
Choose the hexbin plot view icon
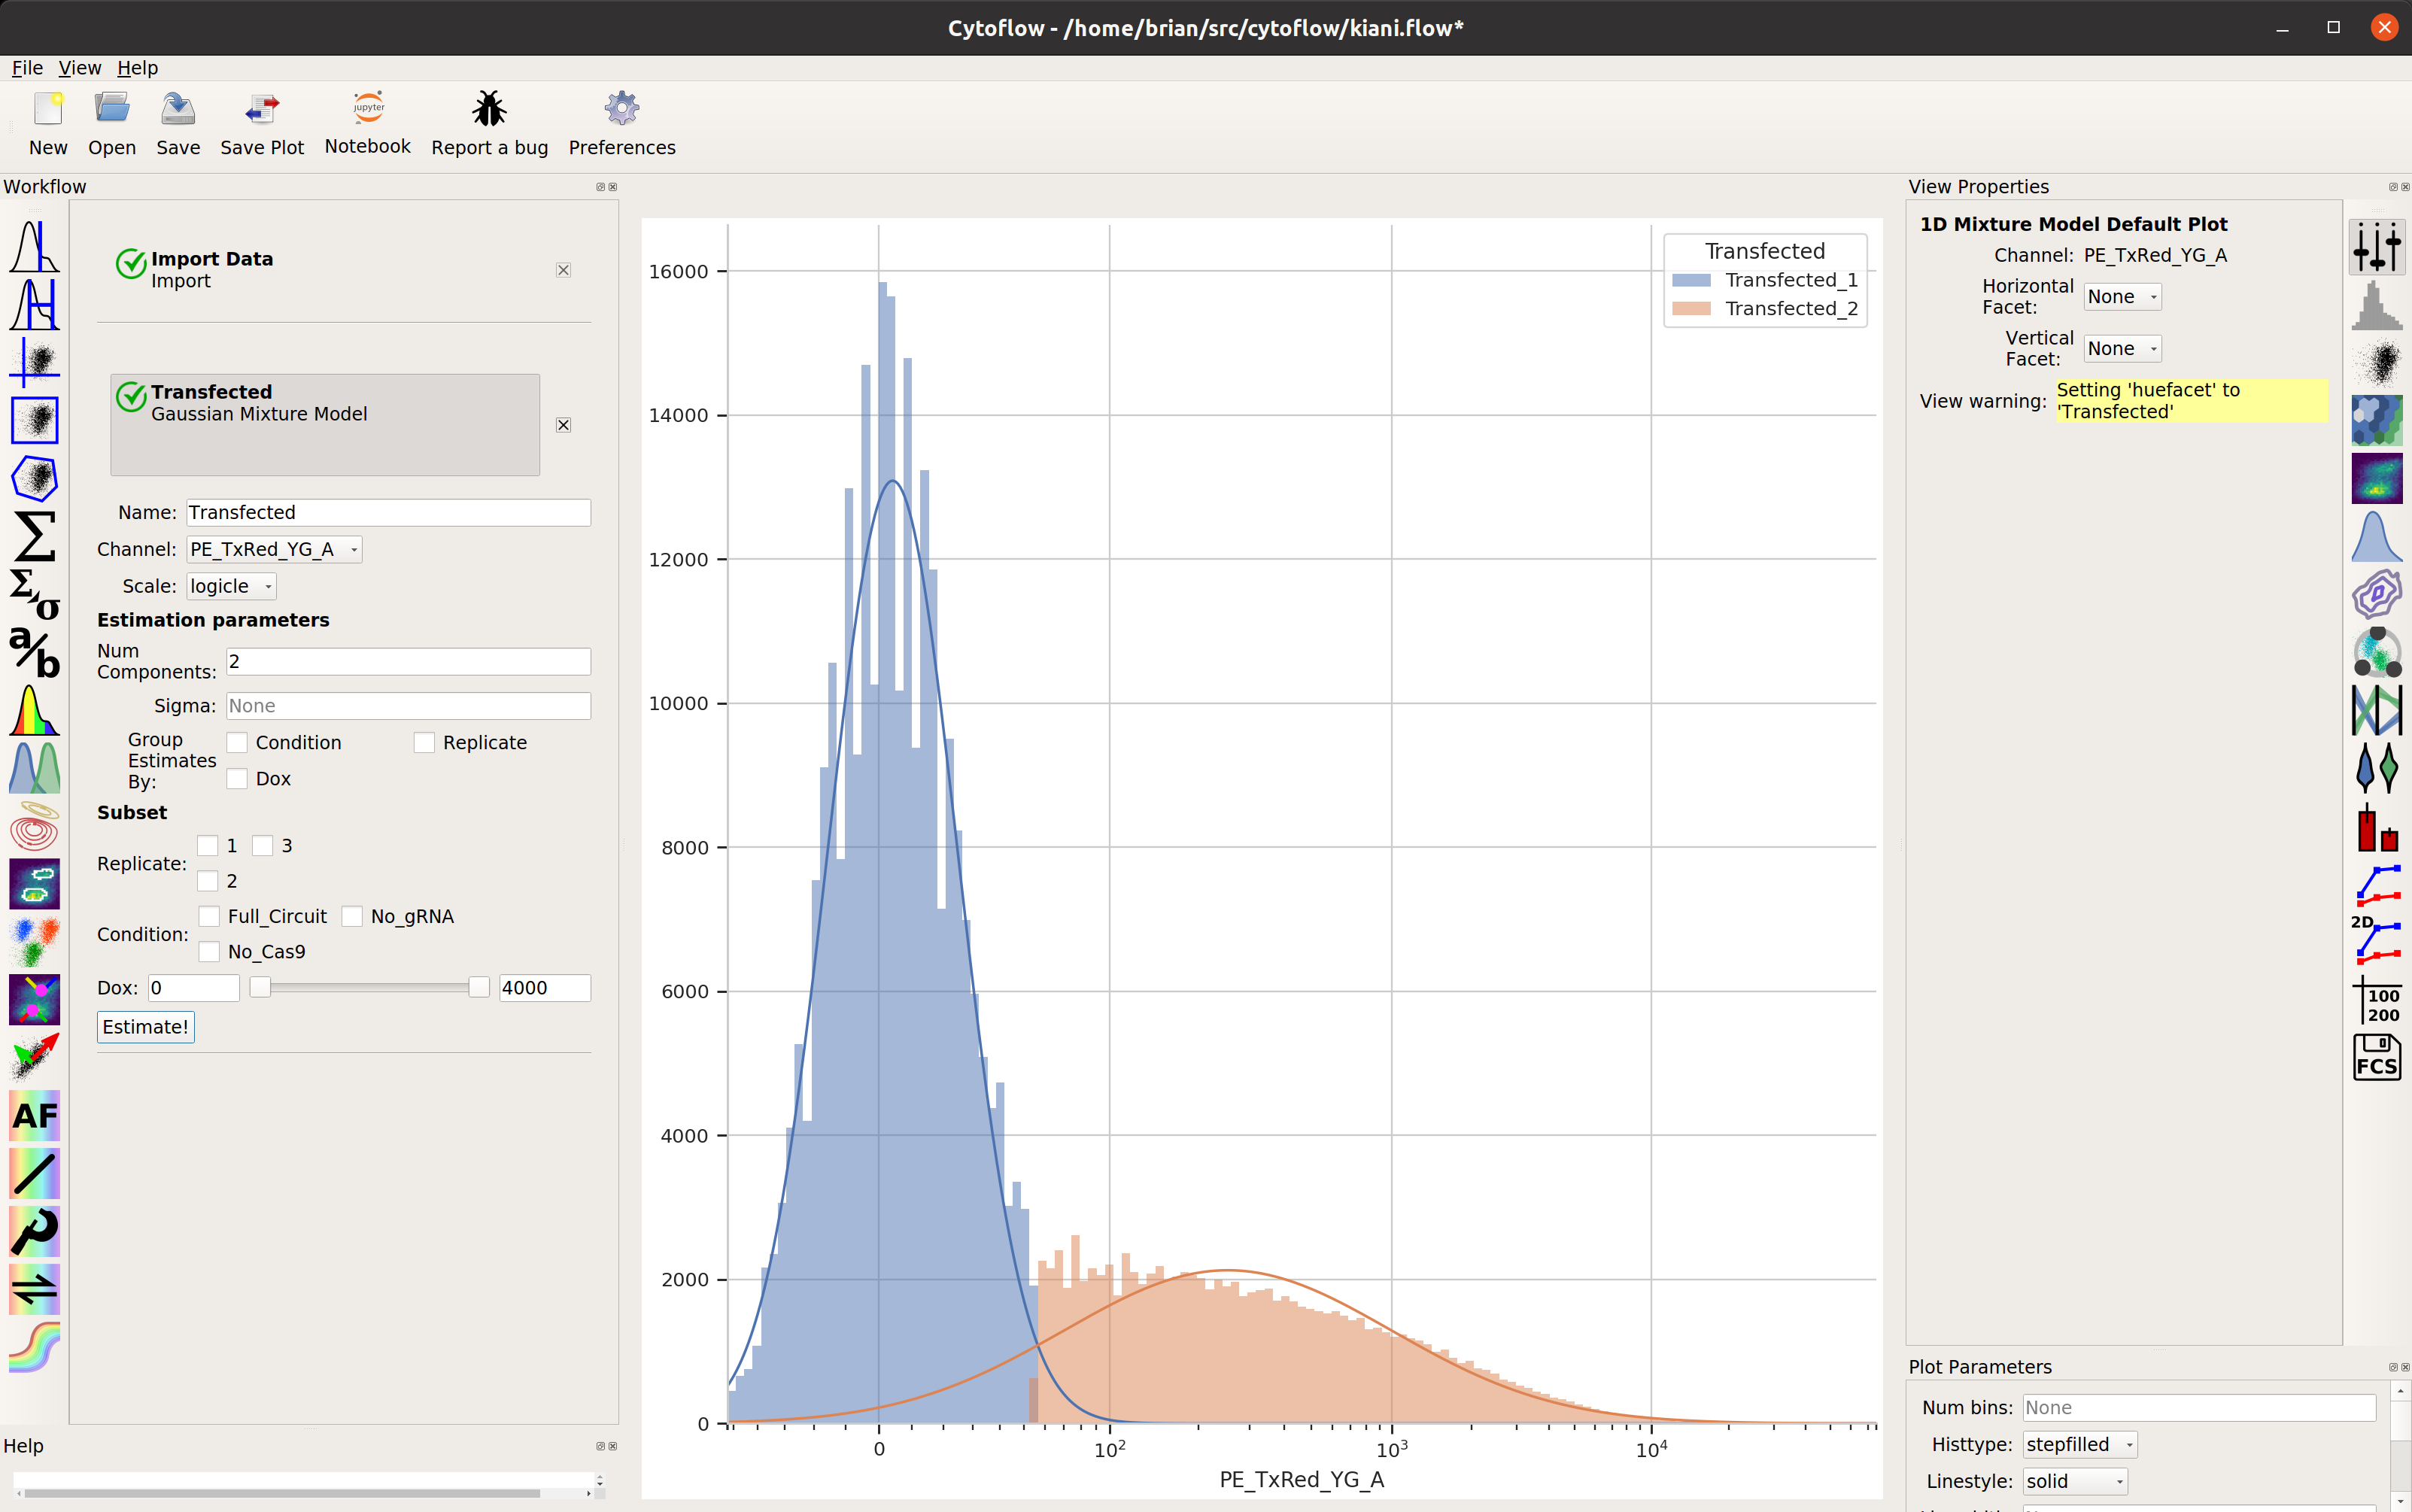tap(2376, 420)
